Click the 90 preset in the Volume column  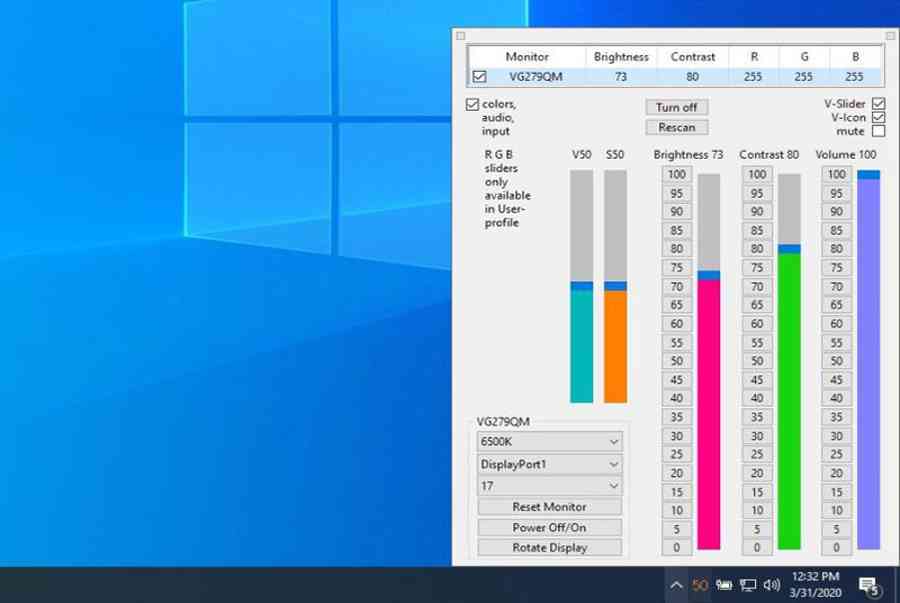pos(836,212)
